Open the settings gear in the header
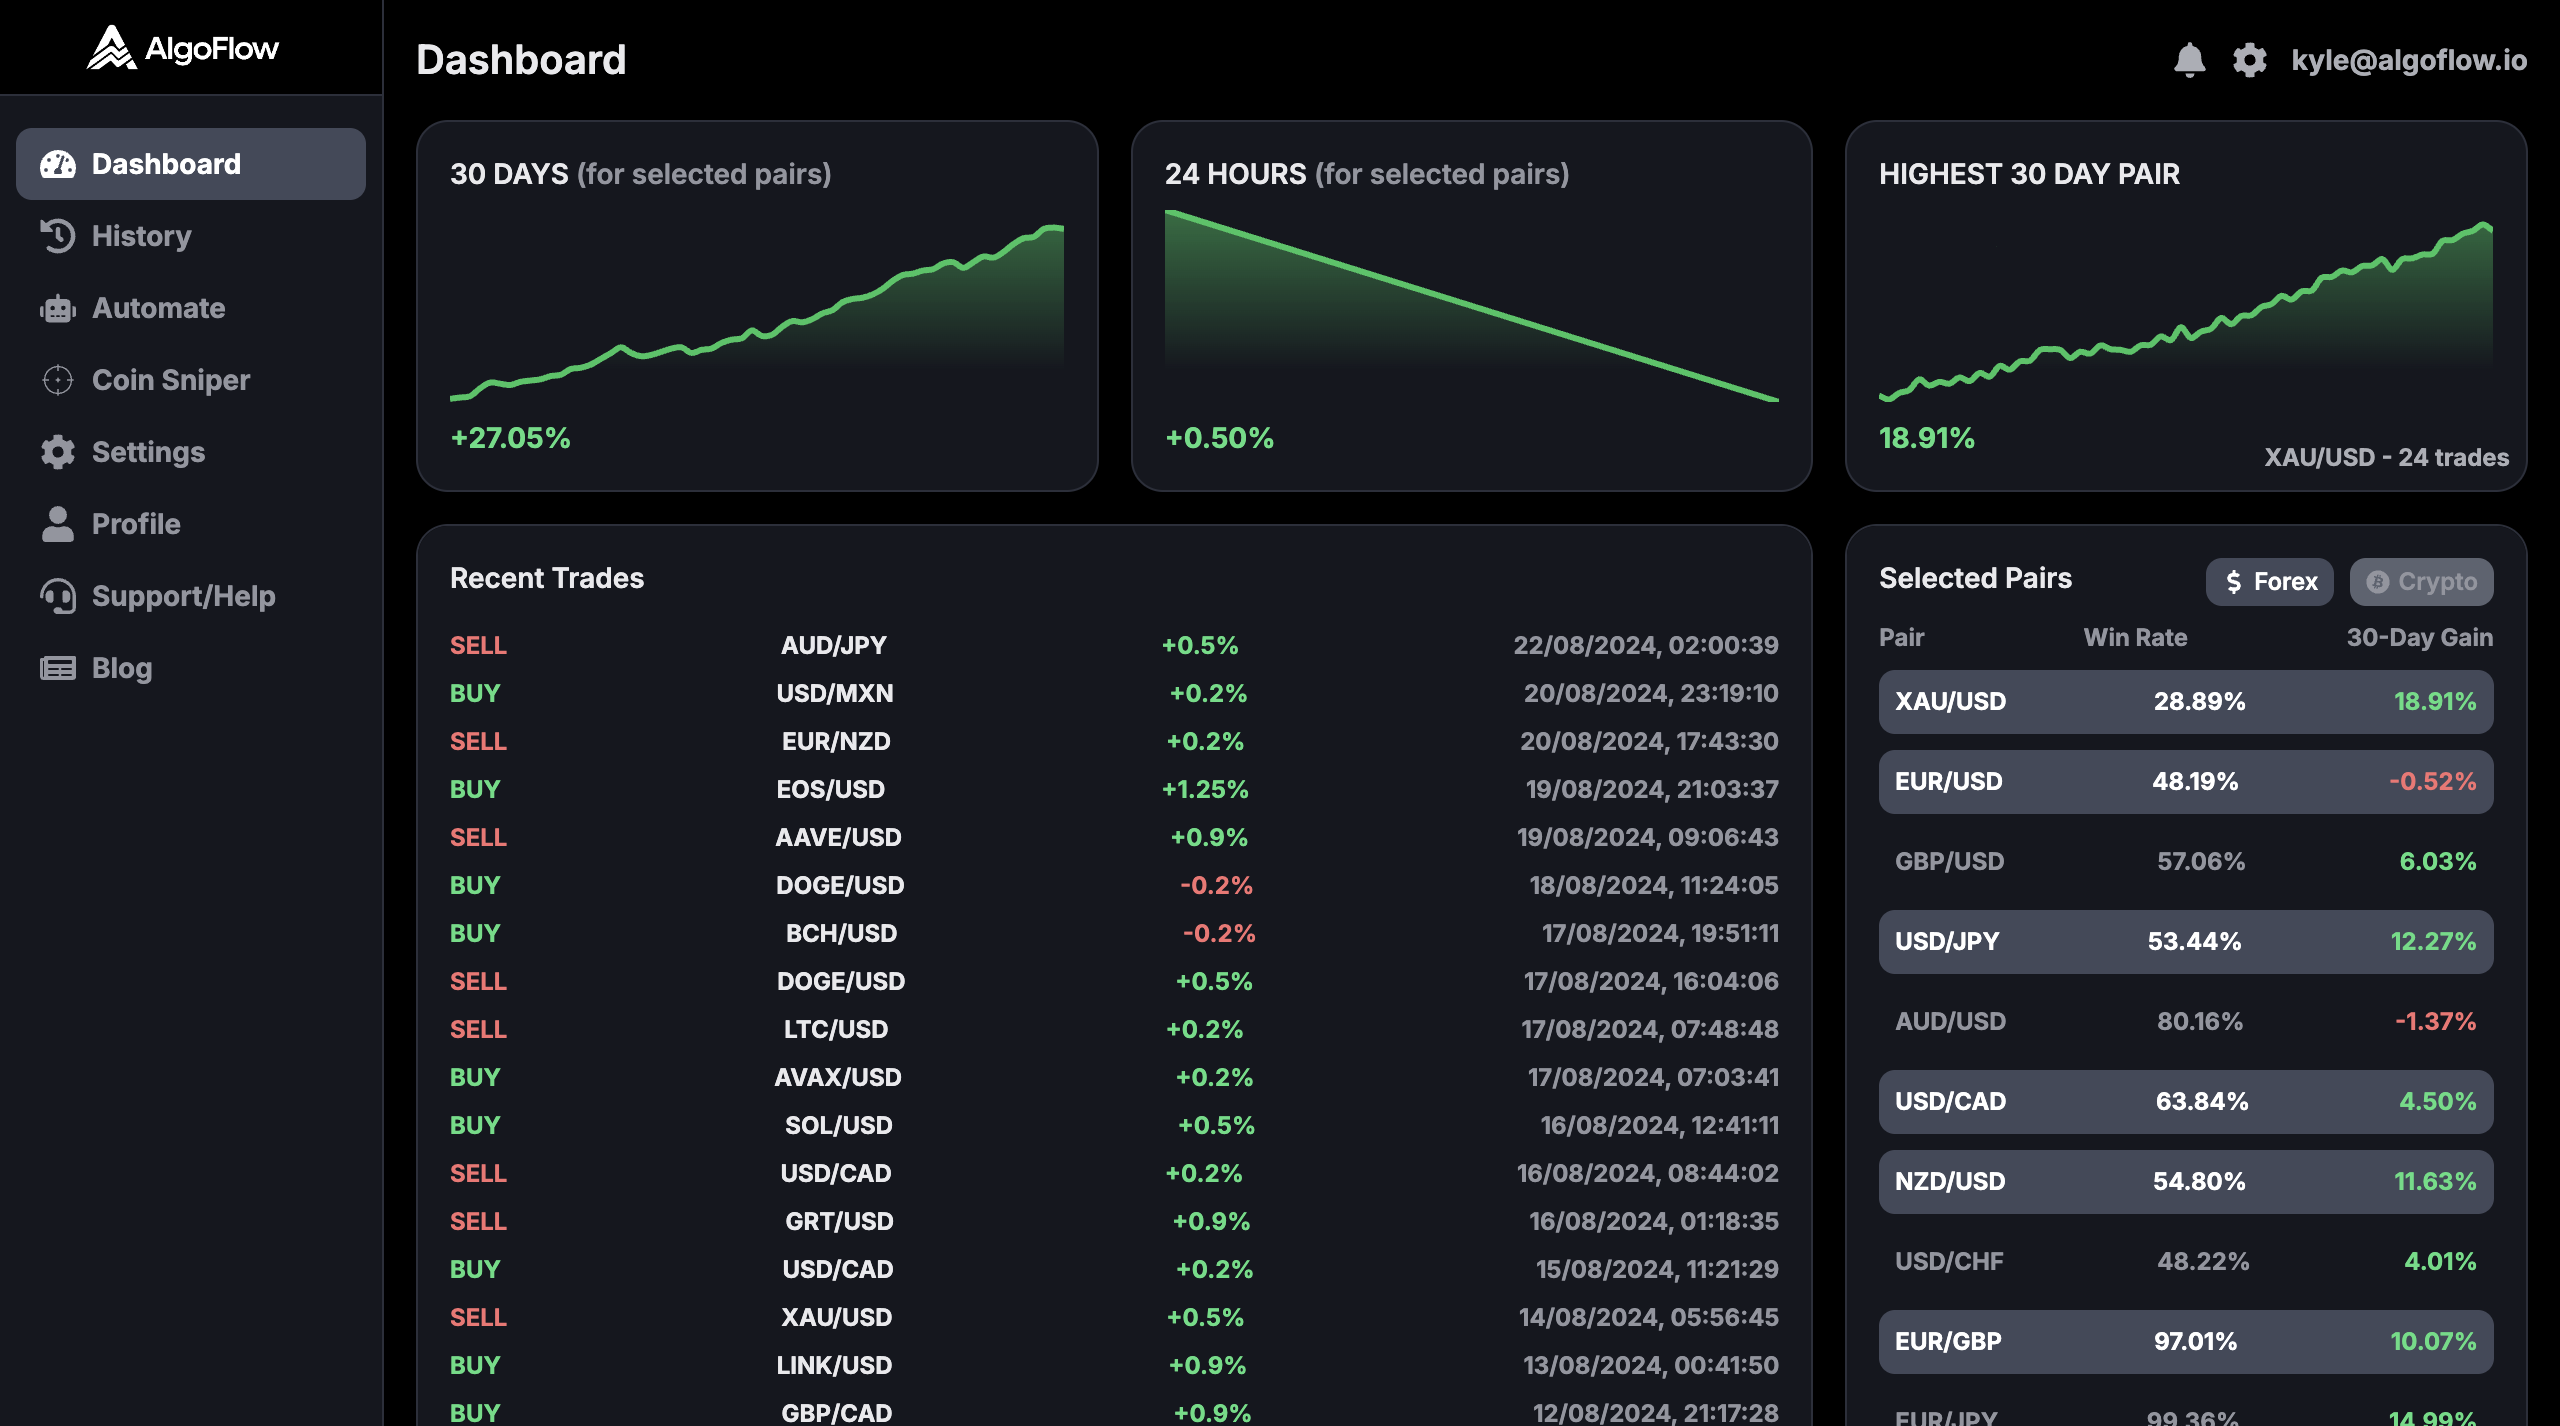Image resolution: width=2560 pixels, height=1426 pixels. pyautogui.click(x=2249, y=60)
